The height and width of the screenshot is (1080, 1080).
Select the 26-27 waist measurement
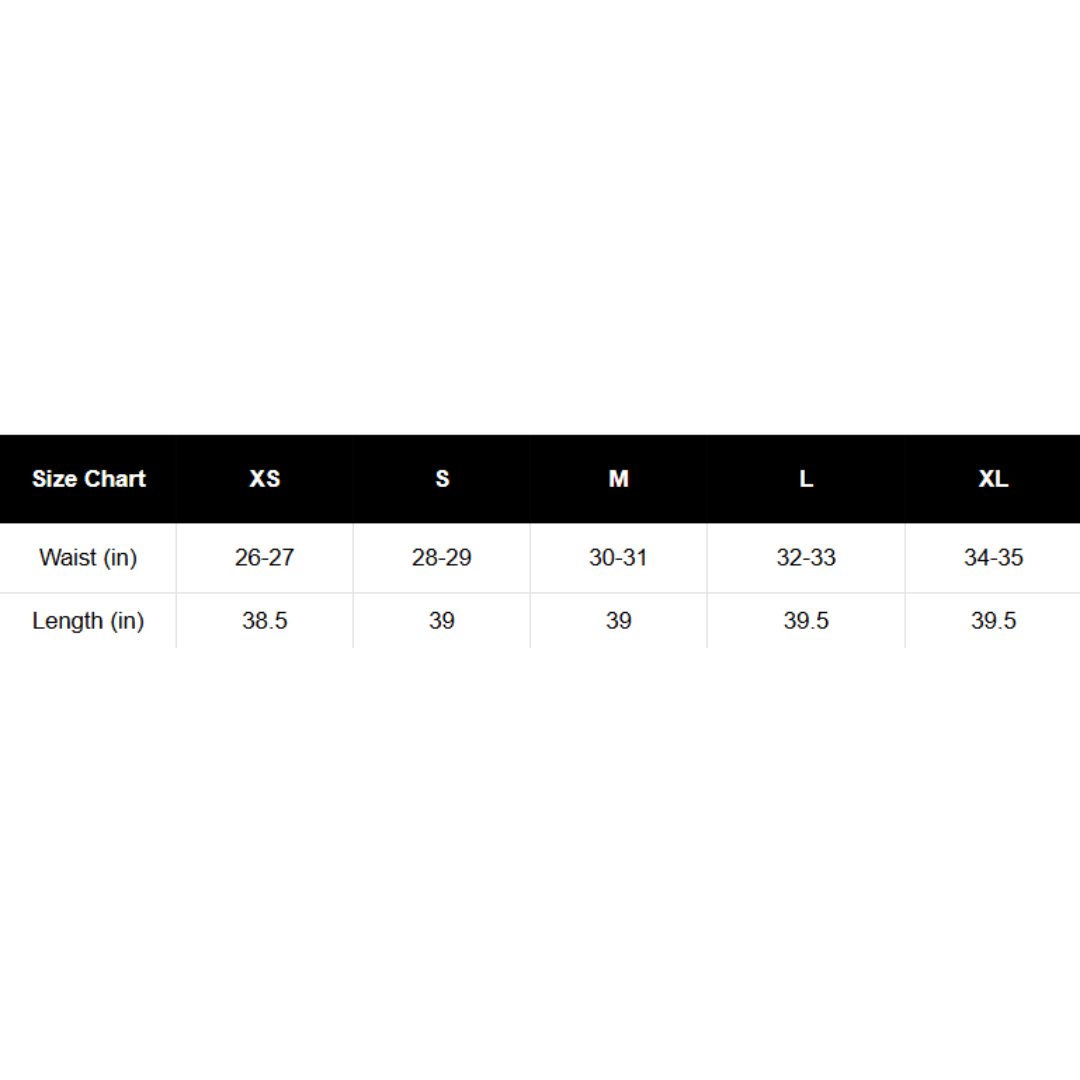(265, 557)
